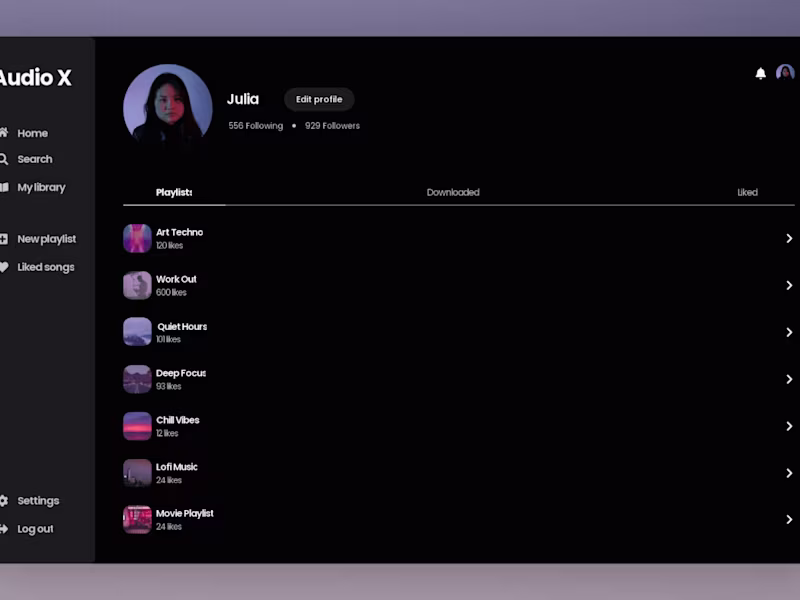Open the Settings gear icon
Screen dimensions: 800x600
(4, 501)
